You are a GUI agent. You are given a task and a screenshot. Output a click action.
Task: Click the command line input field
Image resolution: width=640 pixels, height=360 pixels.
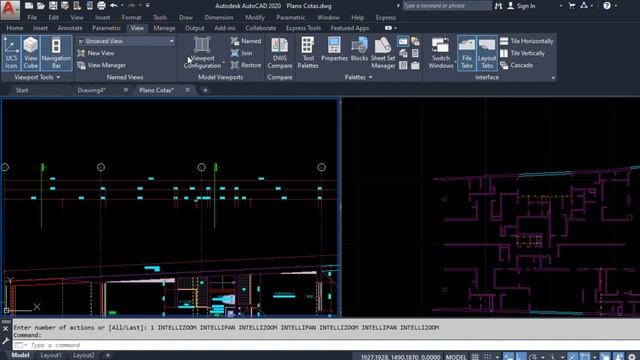[327, 345]
